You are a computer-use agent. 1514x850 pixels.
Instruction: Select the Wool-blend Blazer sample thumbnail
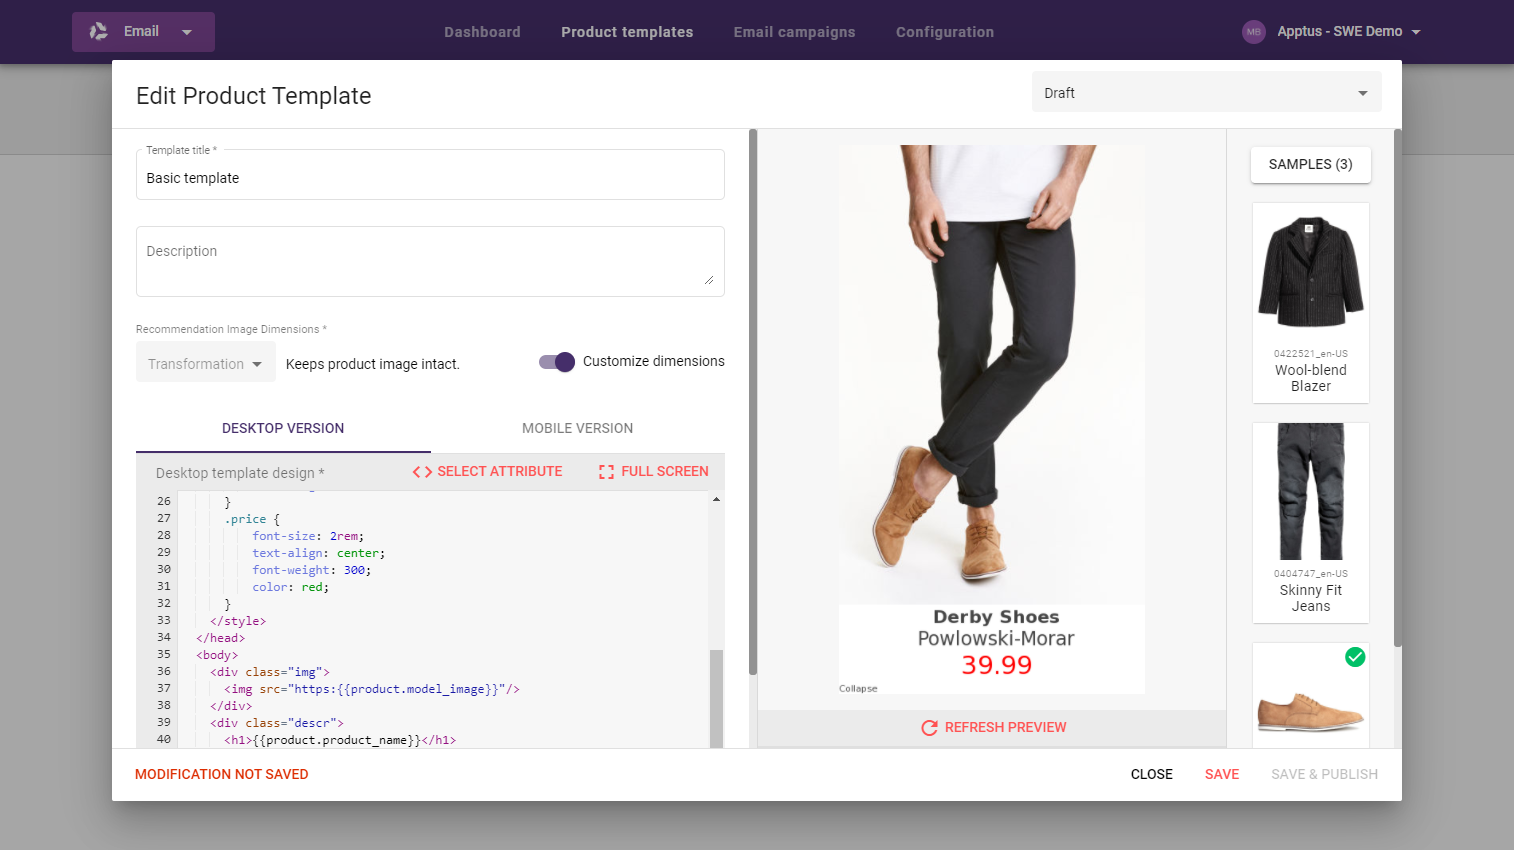[1311, 303]
